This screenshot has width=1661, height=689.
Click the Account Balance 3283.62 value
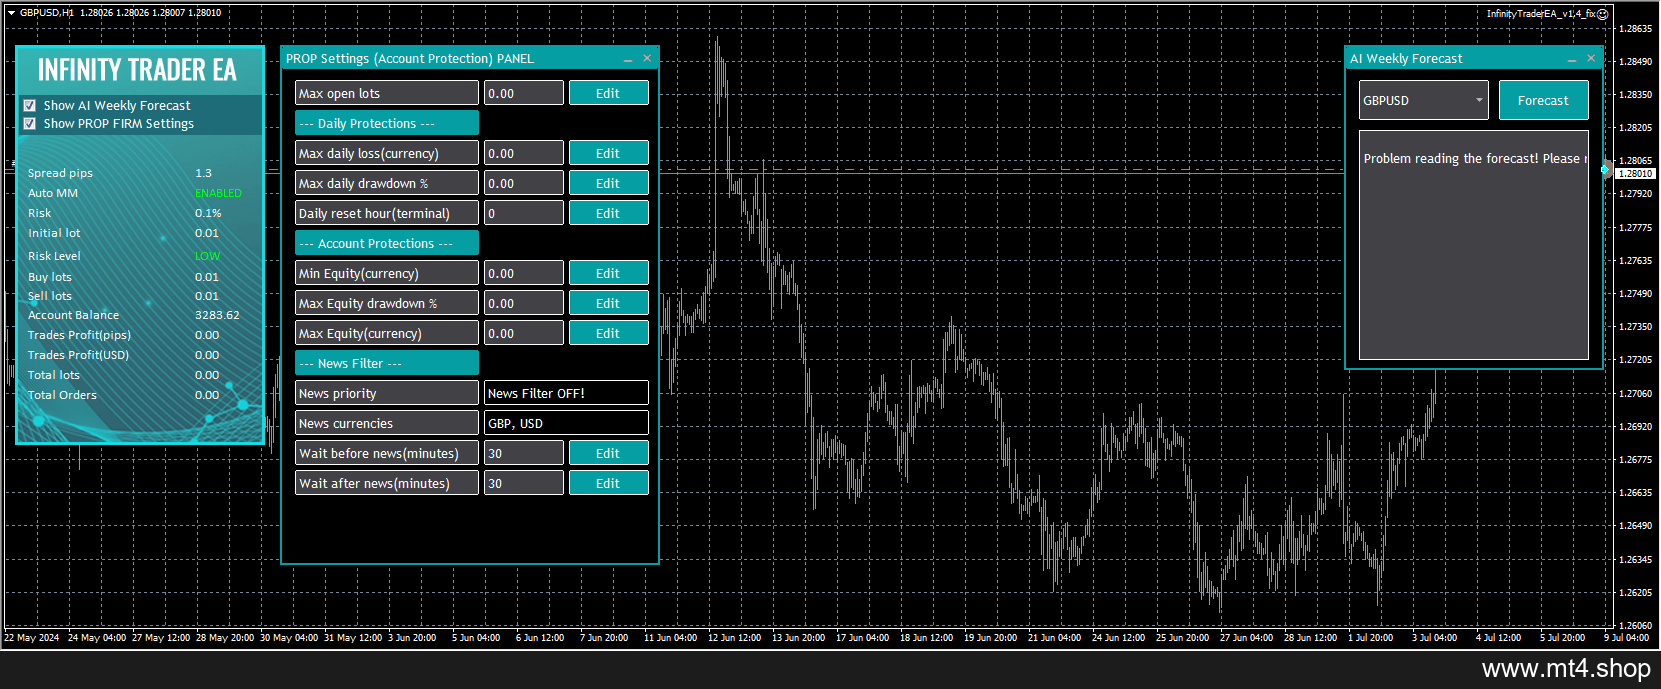pyautogui.click(x=217, y=315)
